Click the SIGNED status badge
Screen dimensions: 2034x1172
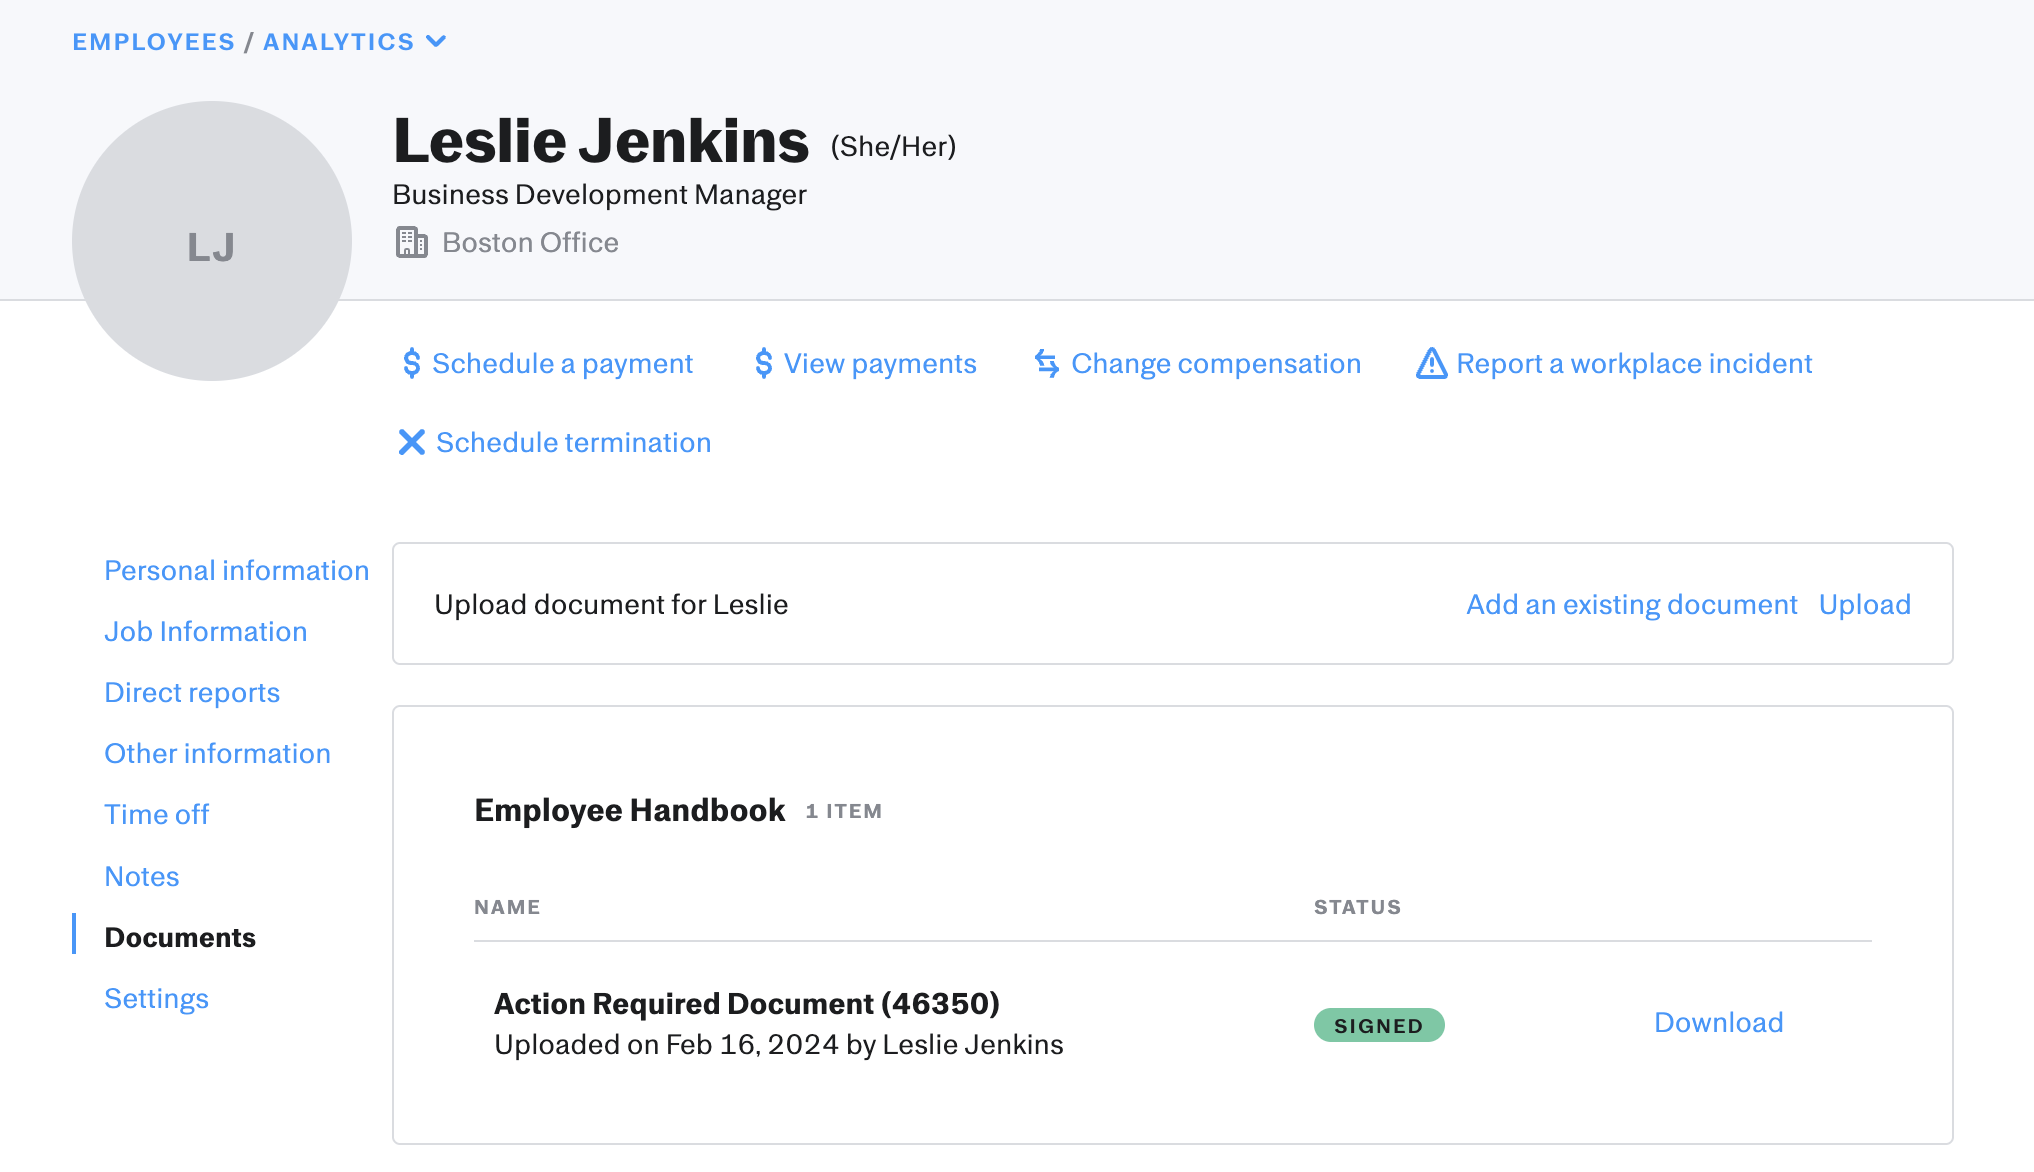1378,1025
